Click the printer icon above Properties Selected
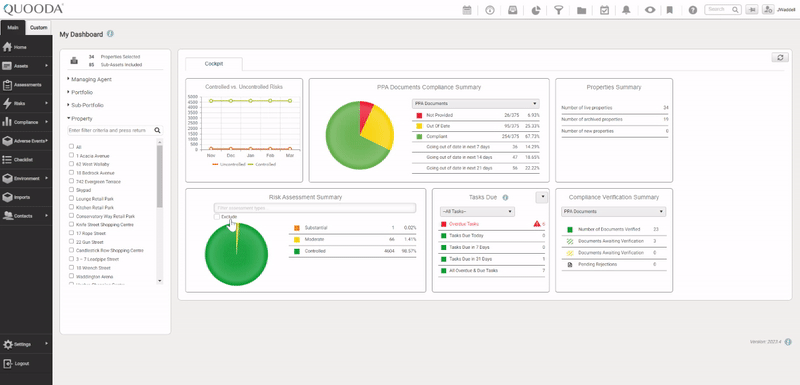The image size is (800, 385). [74, 61]
